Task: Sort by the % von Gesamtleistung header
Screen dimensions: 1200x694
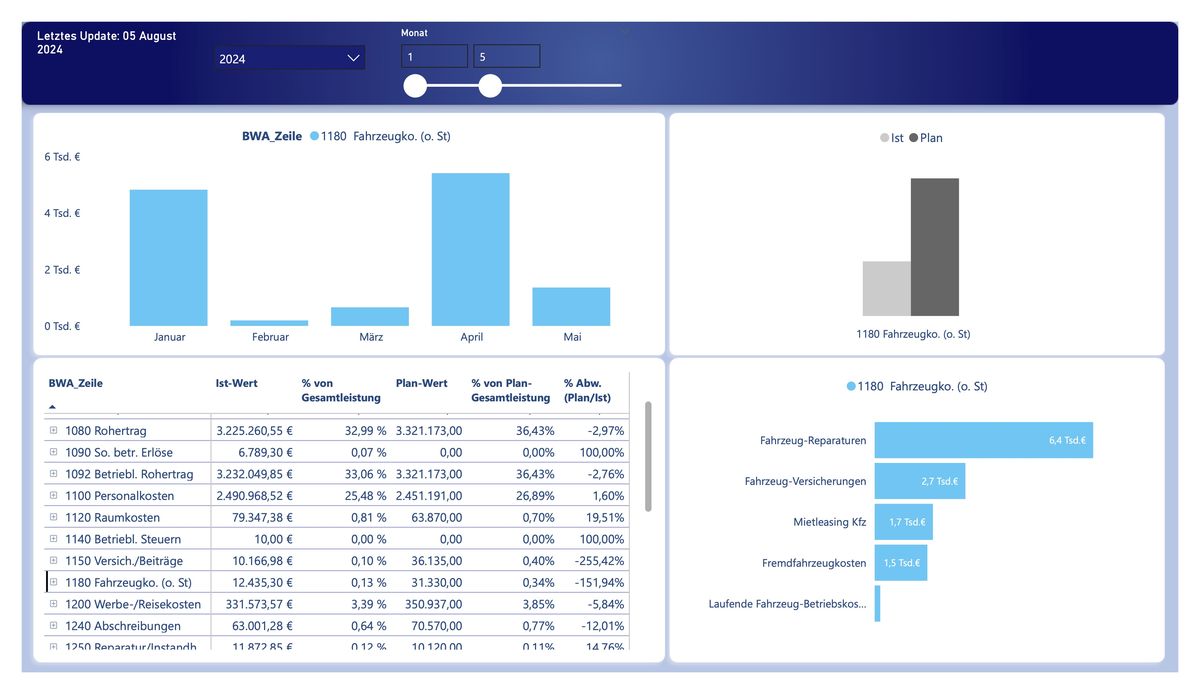Action: (x=341, y=390)
